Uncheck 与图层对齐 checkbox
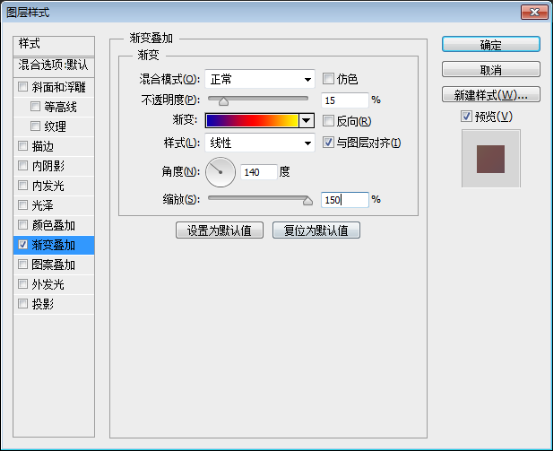The height and width of the screenshot is (452, 554). pos(328,142)
